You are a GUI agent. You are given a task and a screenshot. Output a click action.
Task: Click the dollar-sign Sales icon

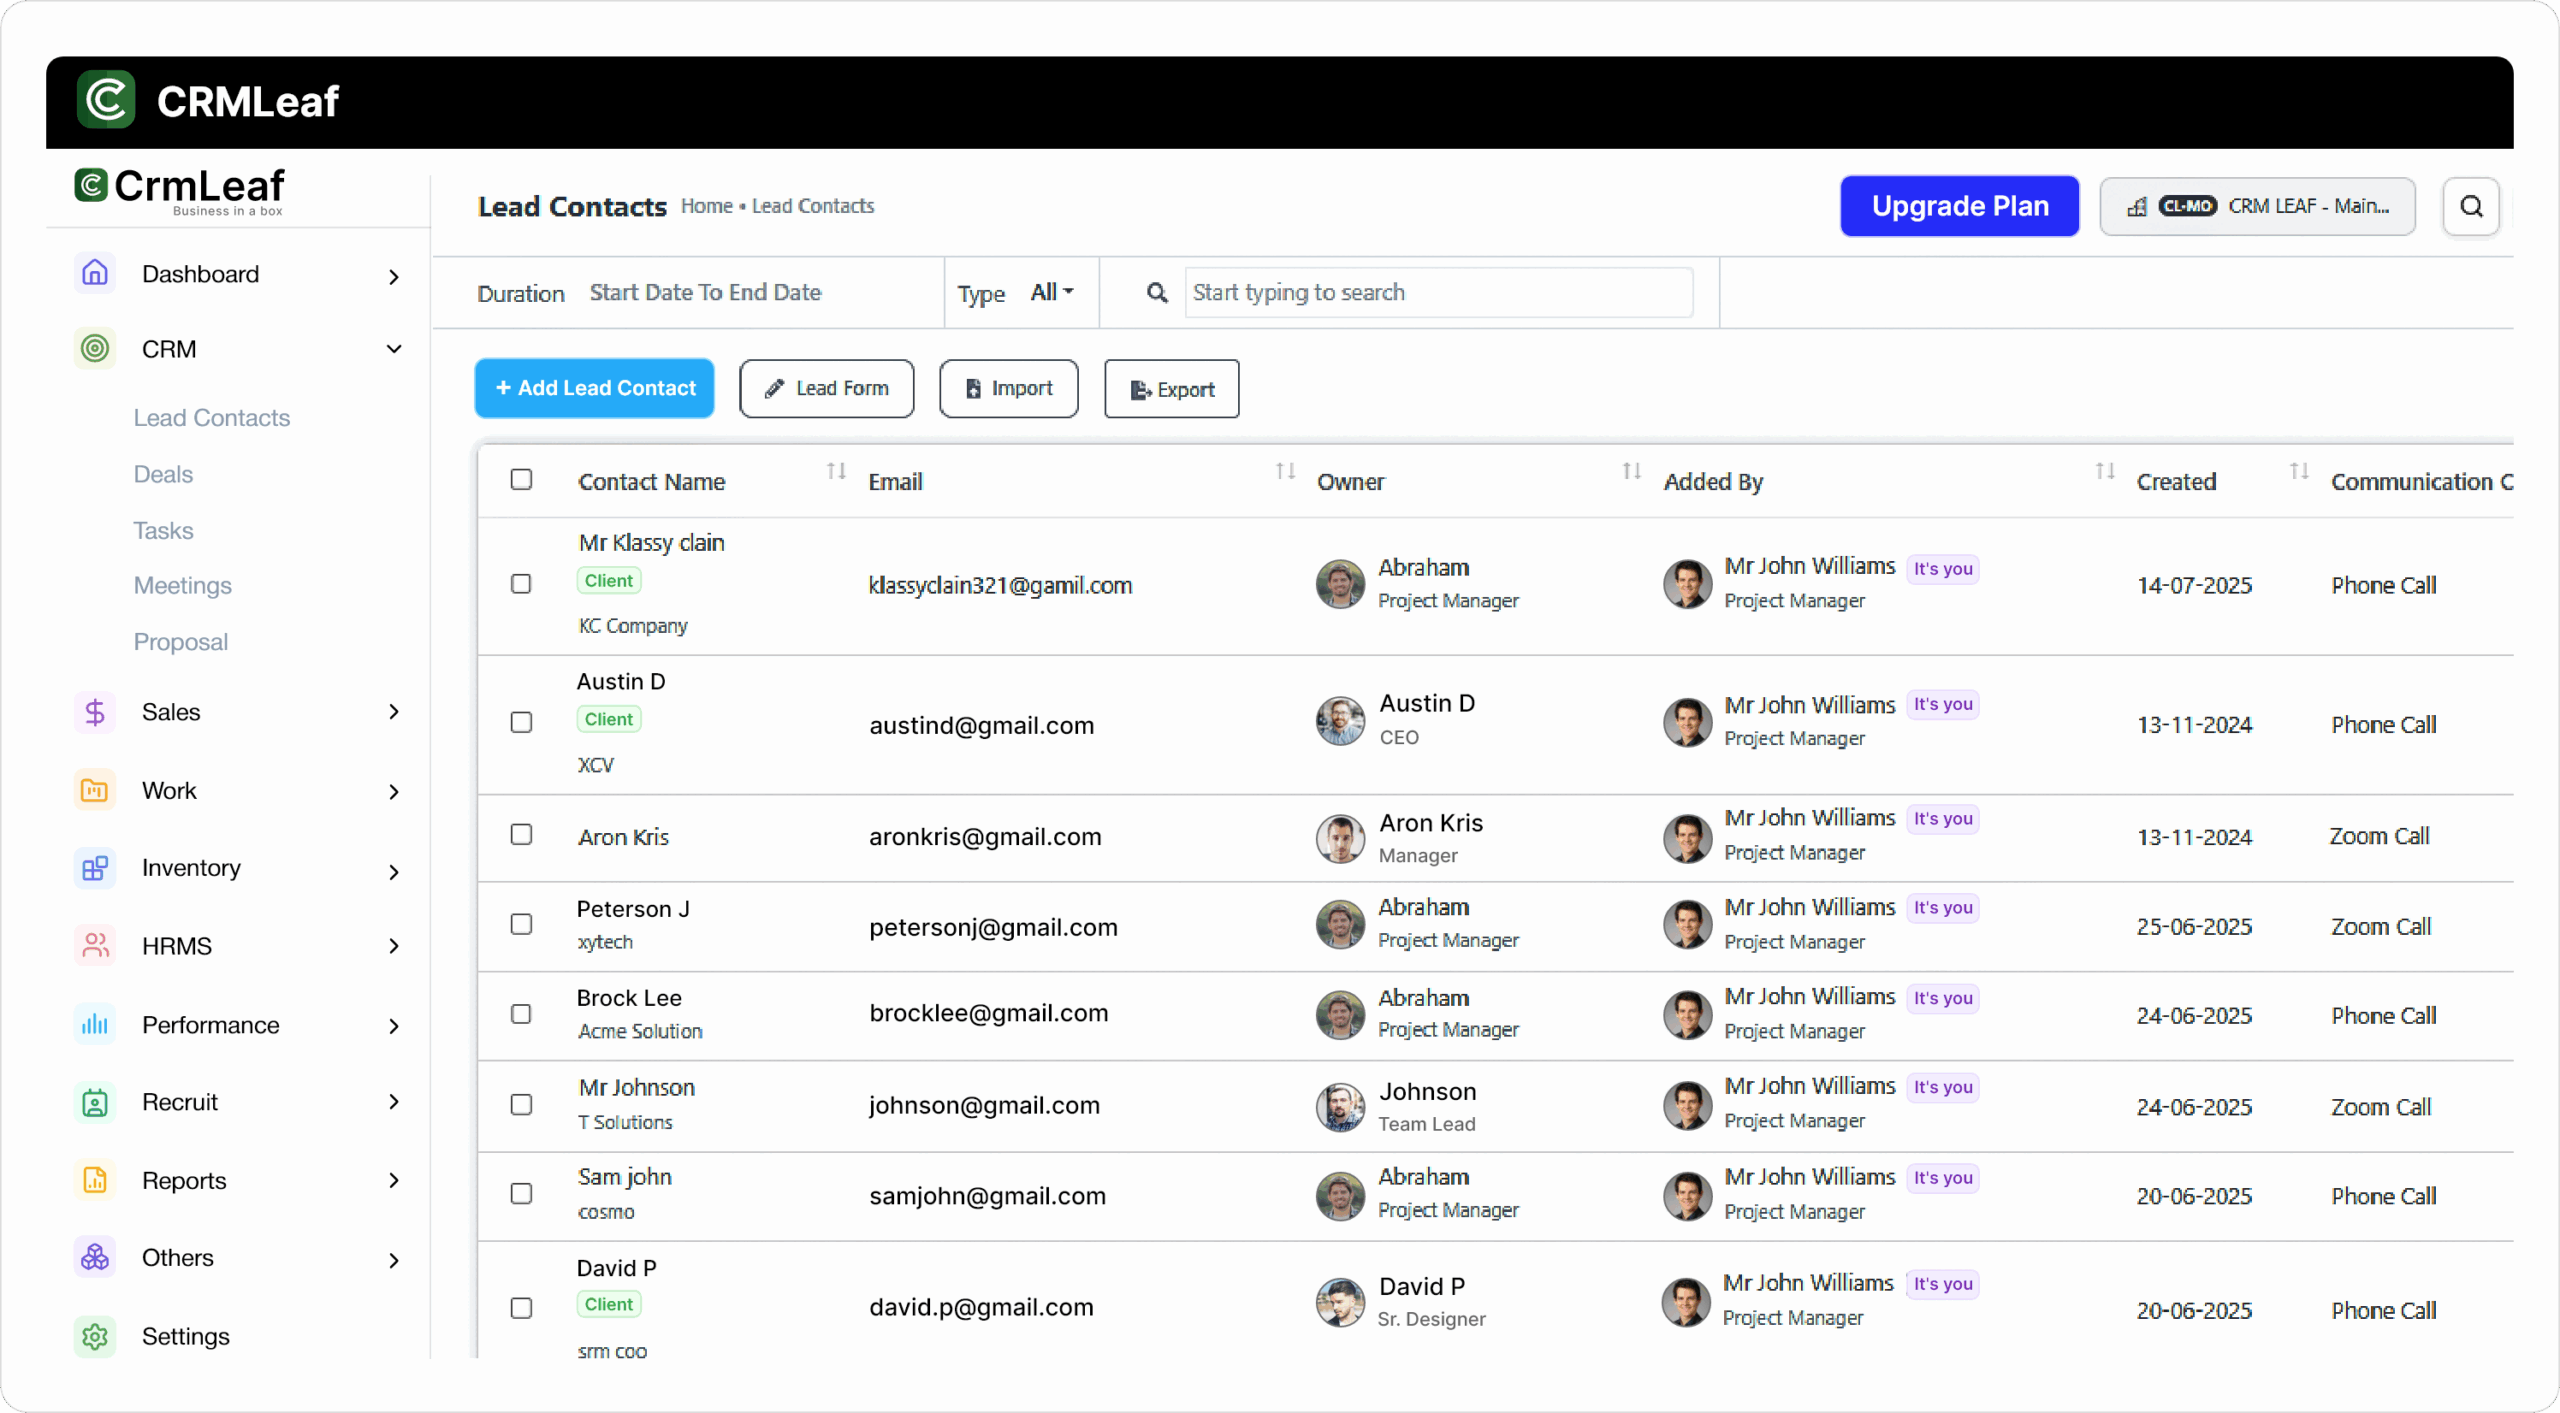(95, 712)
